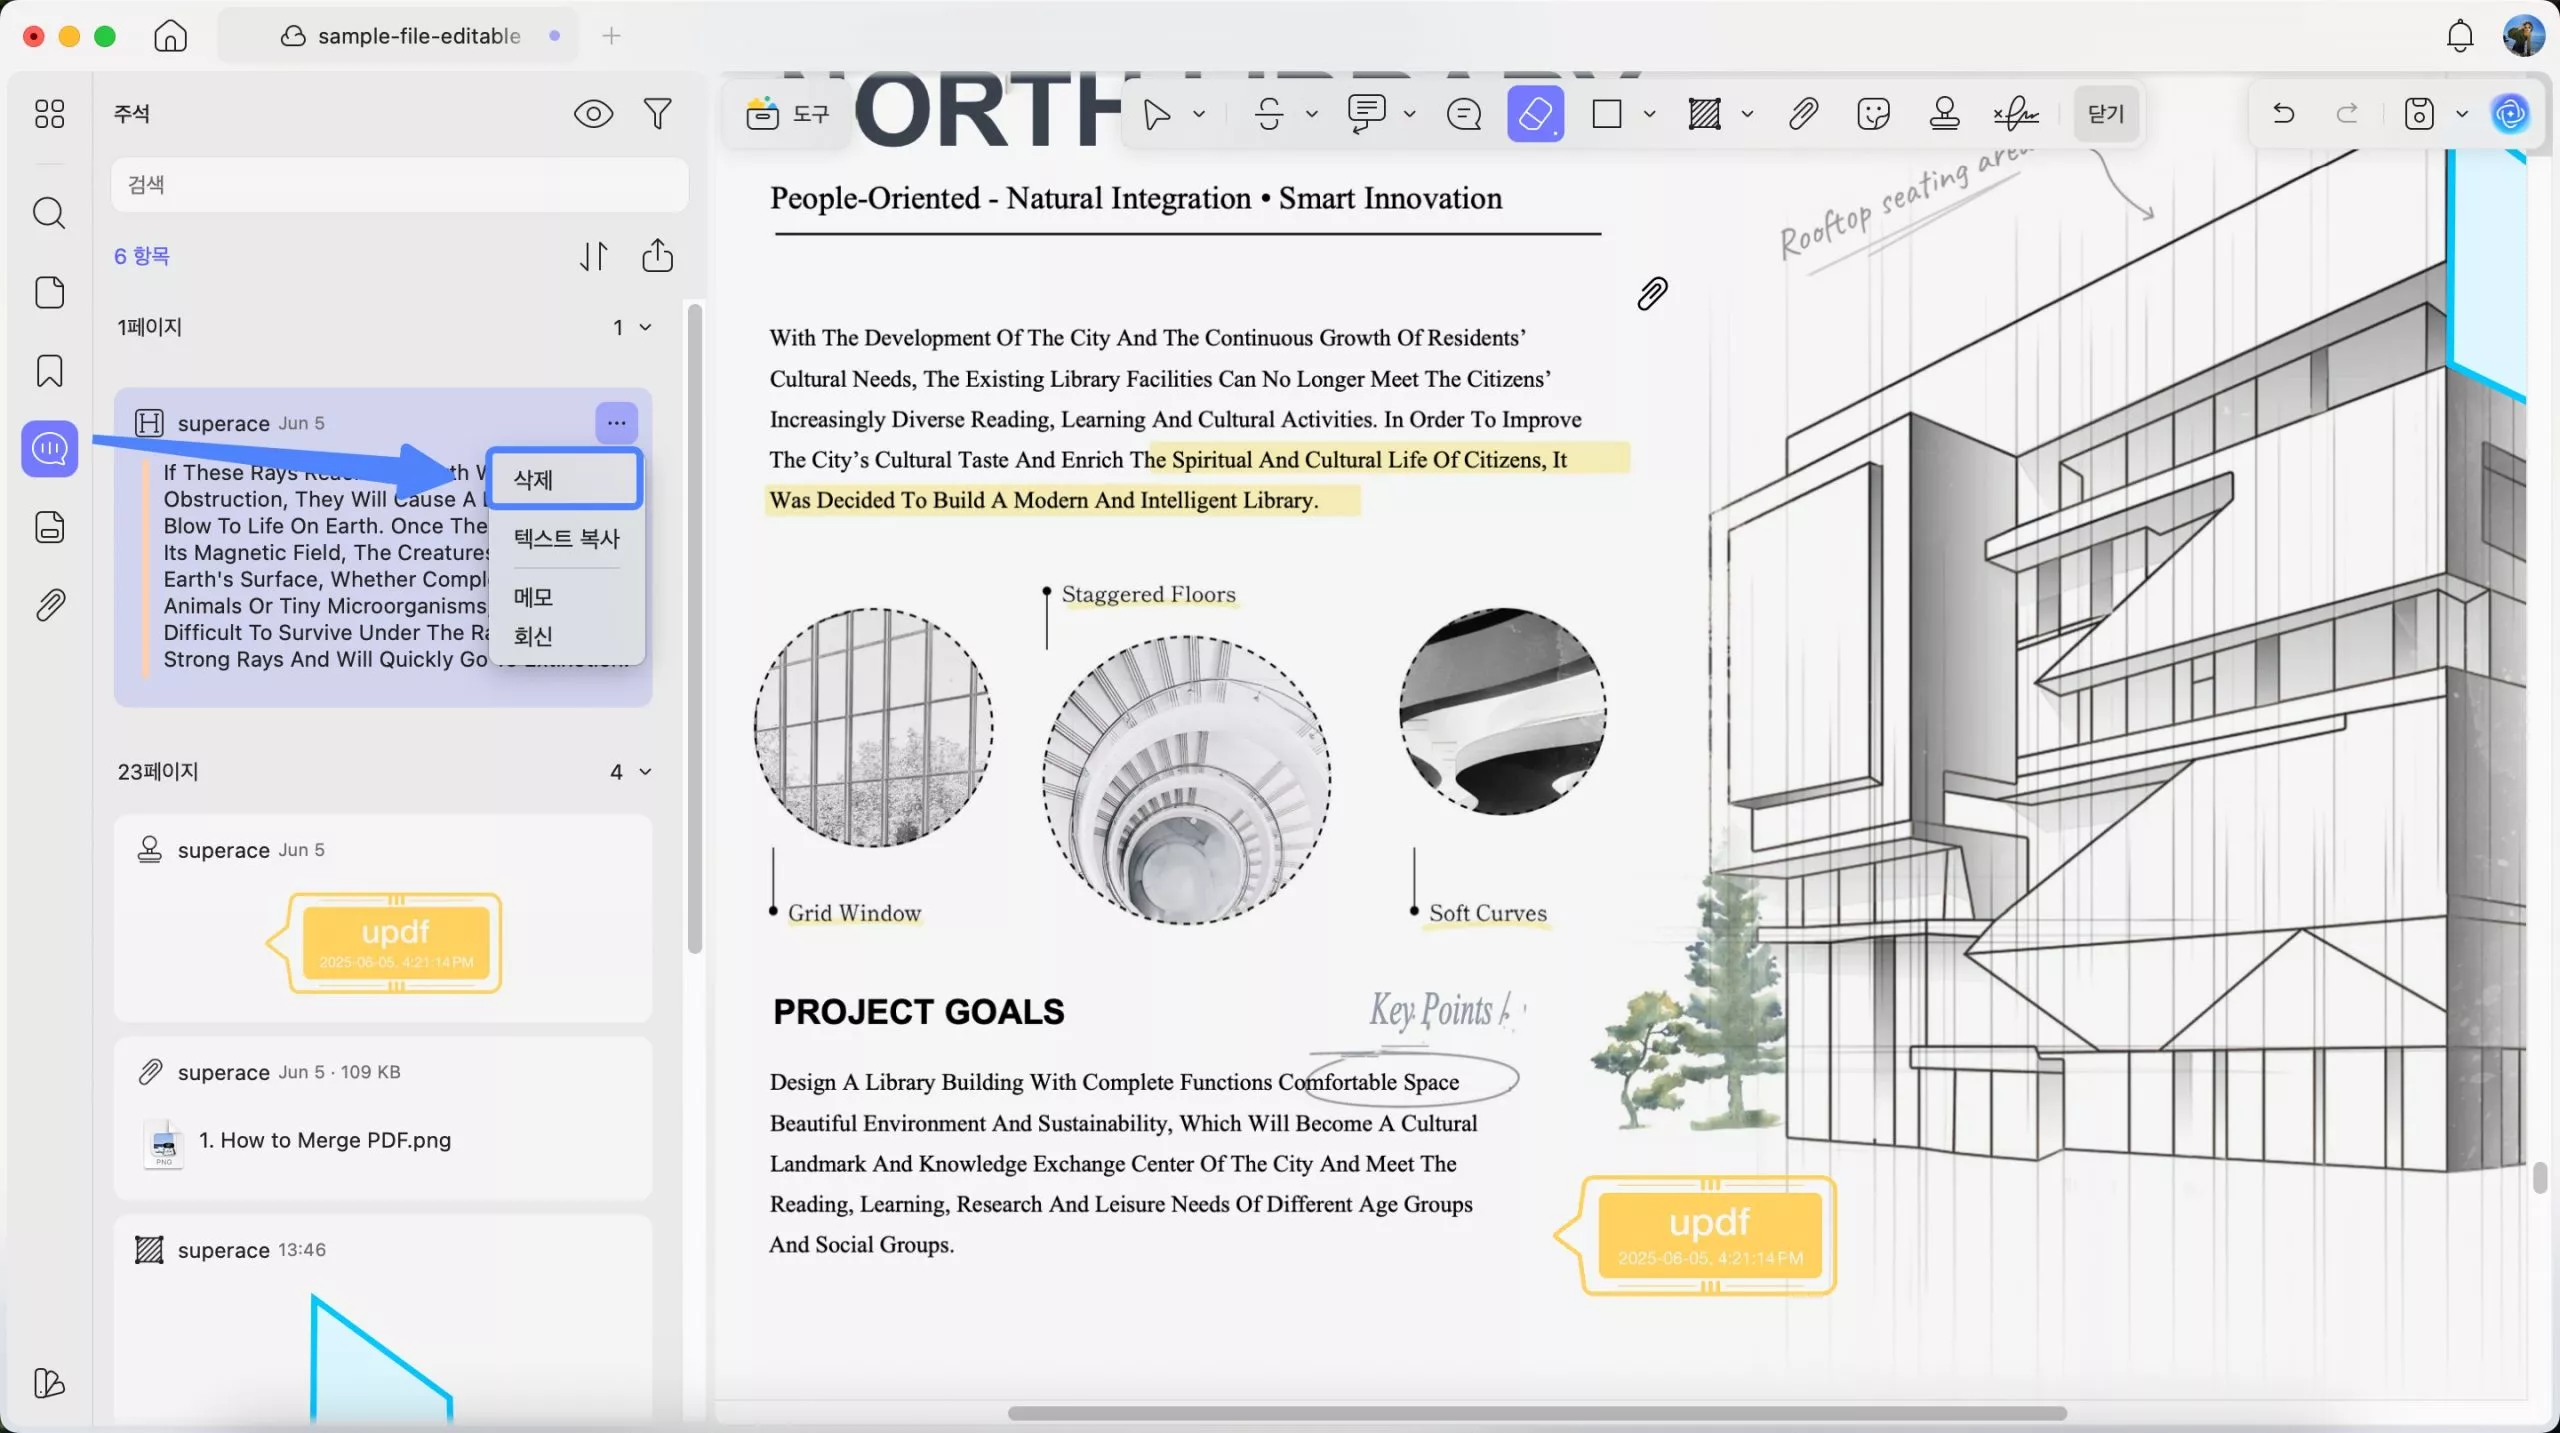This screenshot has width=2560, height=1433.
Task: Click the redo arrow
Action: [x=2347, y=114]
